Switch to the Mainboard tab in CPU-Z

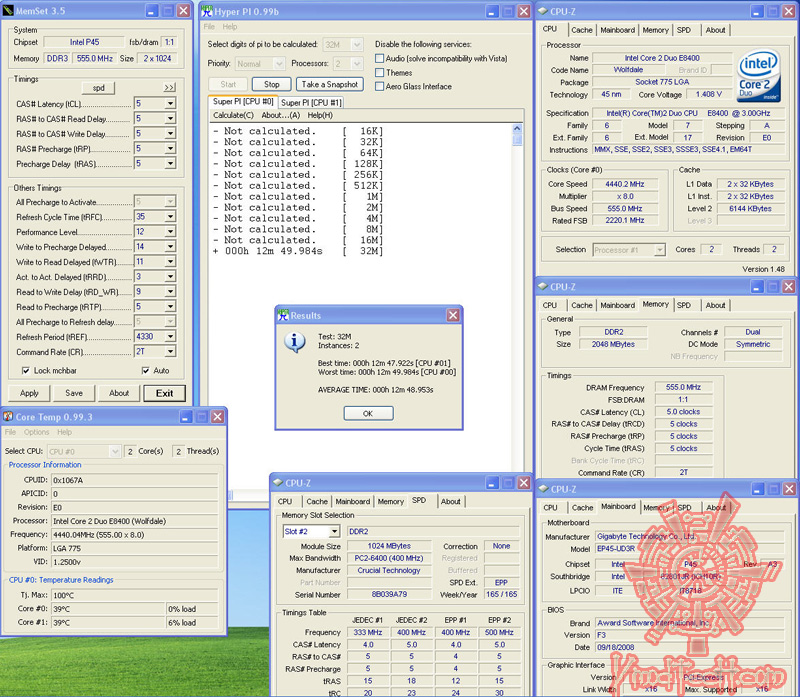(x=618, y=30)
